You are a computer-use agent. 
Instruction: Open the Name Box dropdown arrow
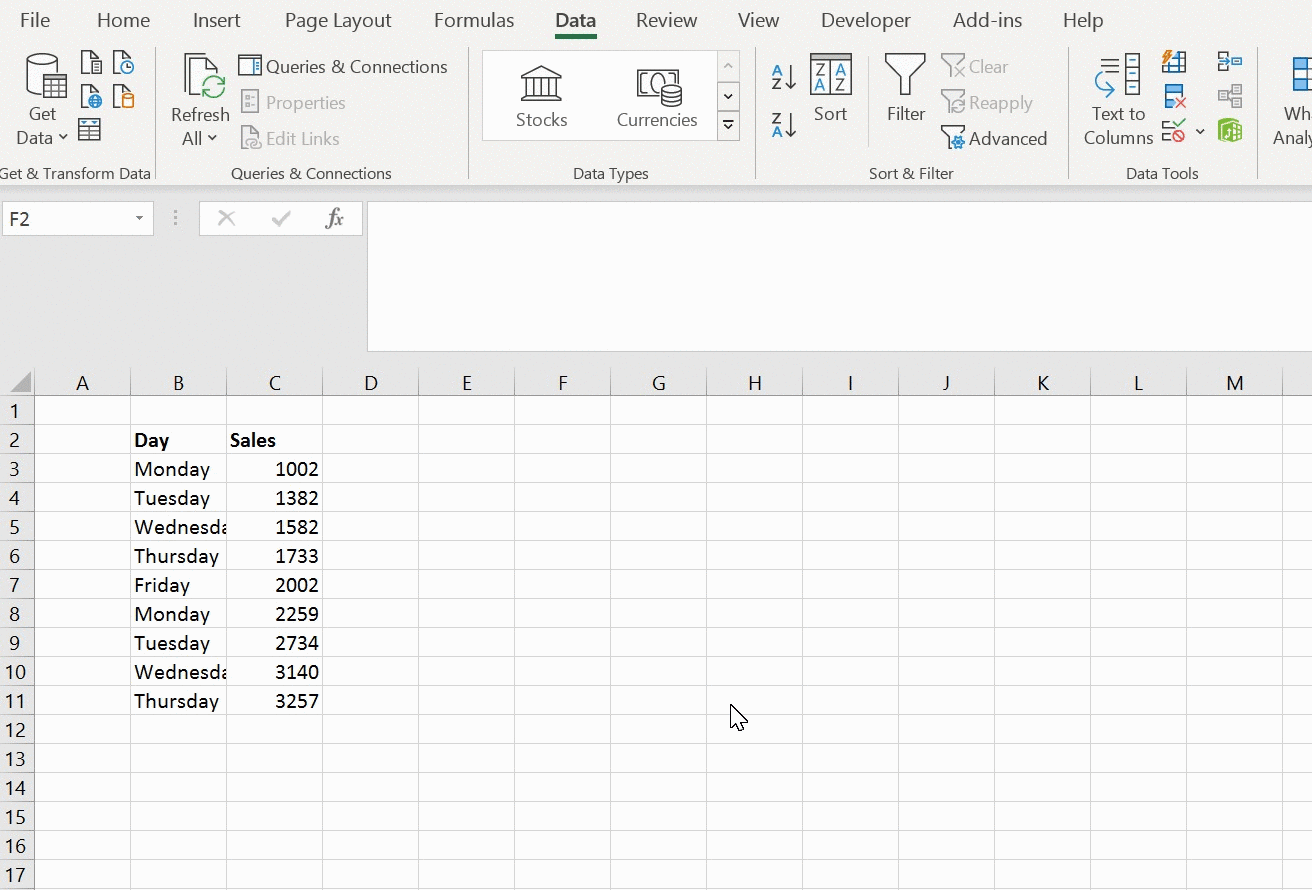pos(139,219)
